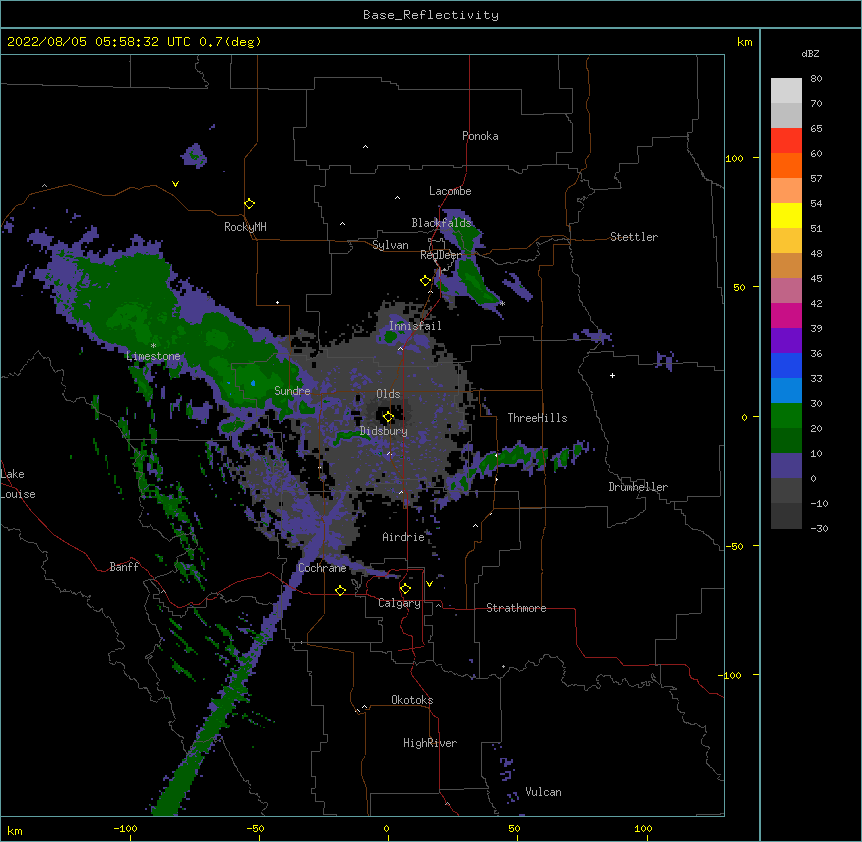862x842 pixels.
Task: Click the Stettler city label
Action: pos(634,237)
